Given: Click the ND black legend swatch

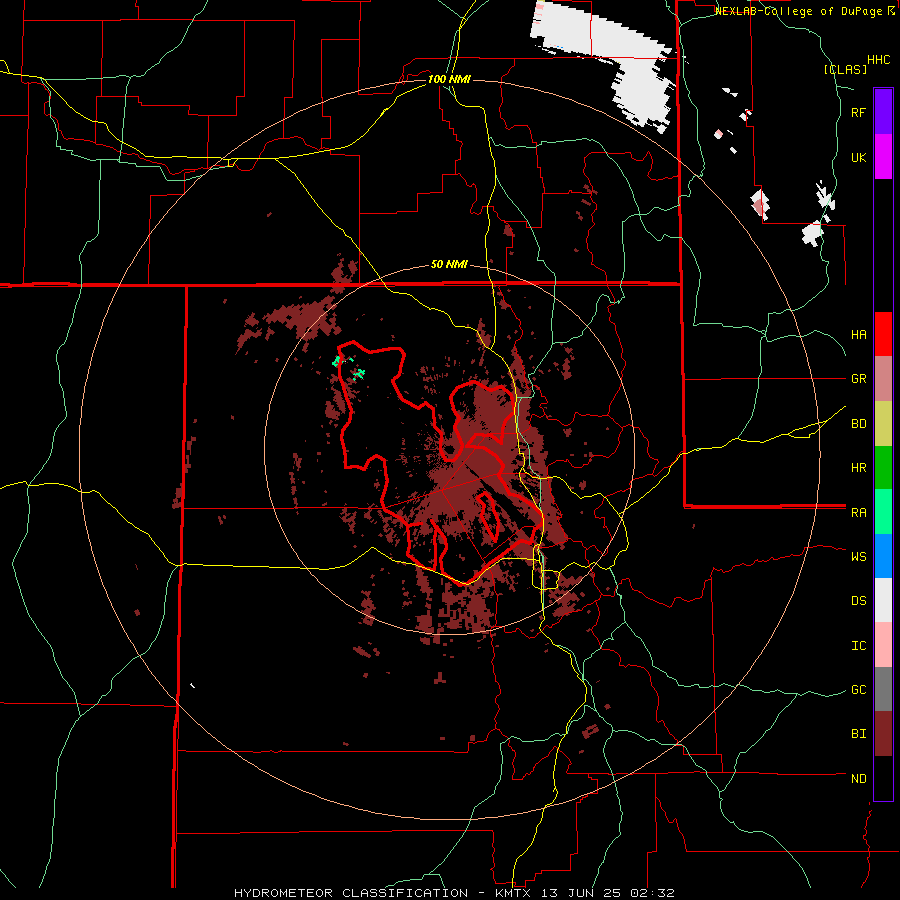Looking at the screenshot, I should pos(883,778).
